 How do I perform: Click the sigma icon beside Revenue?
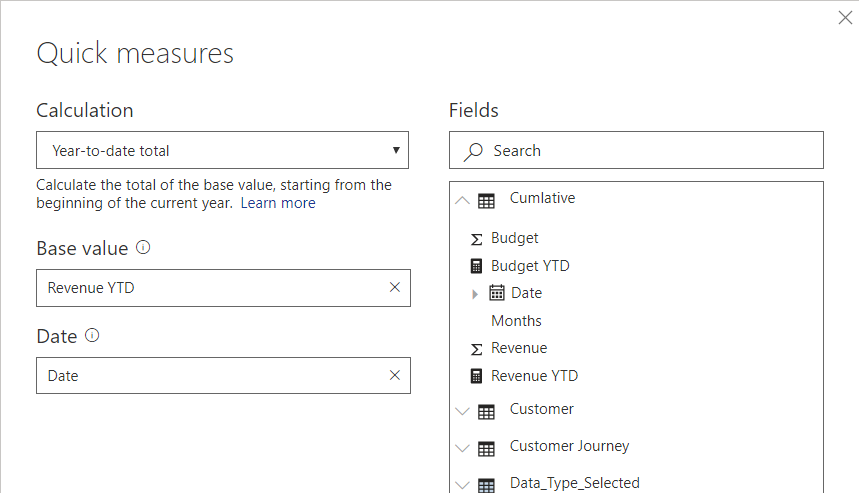click(x=477, y=349)
